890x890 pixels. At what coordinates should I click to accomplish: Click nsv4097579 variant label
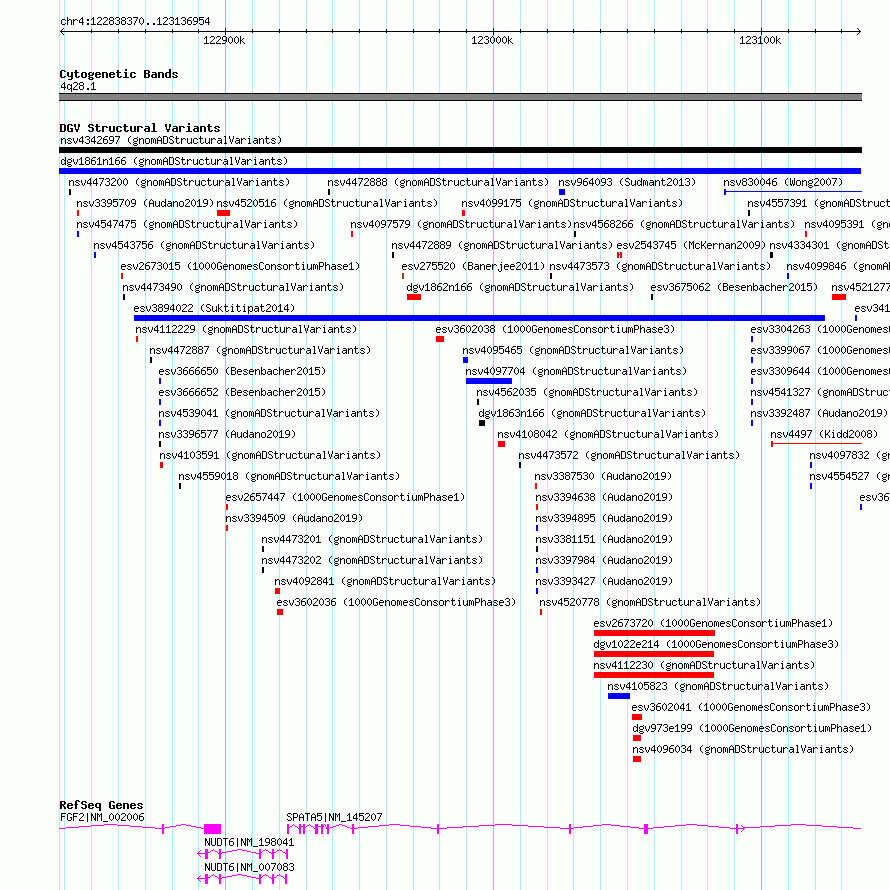click(461, 224)
